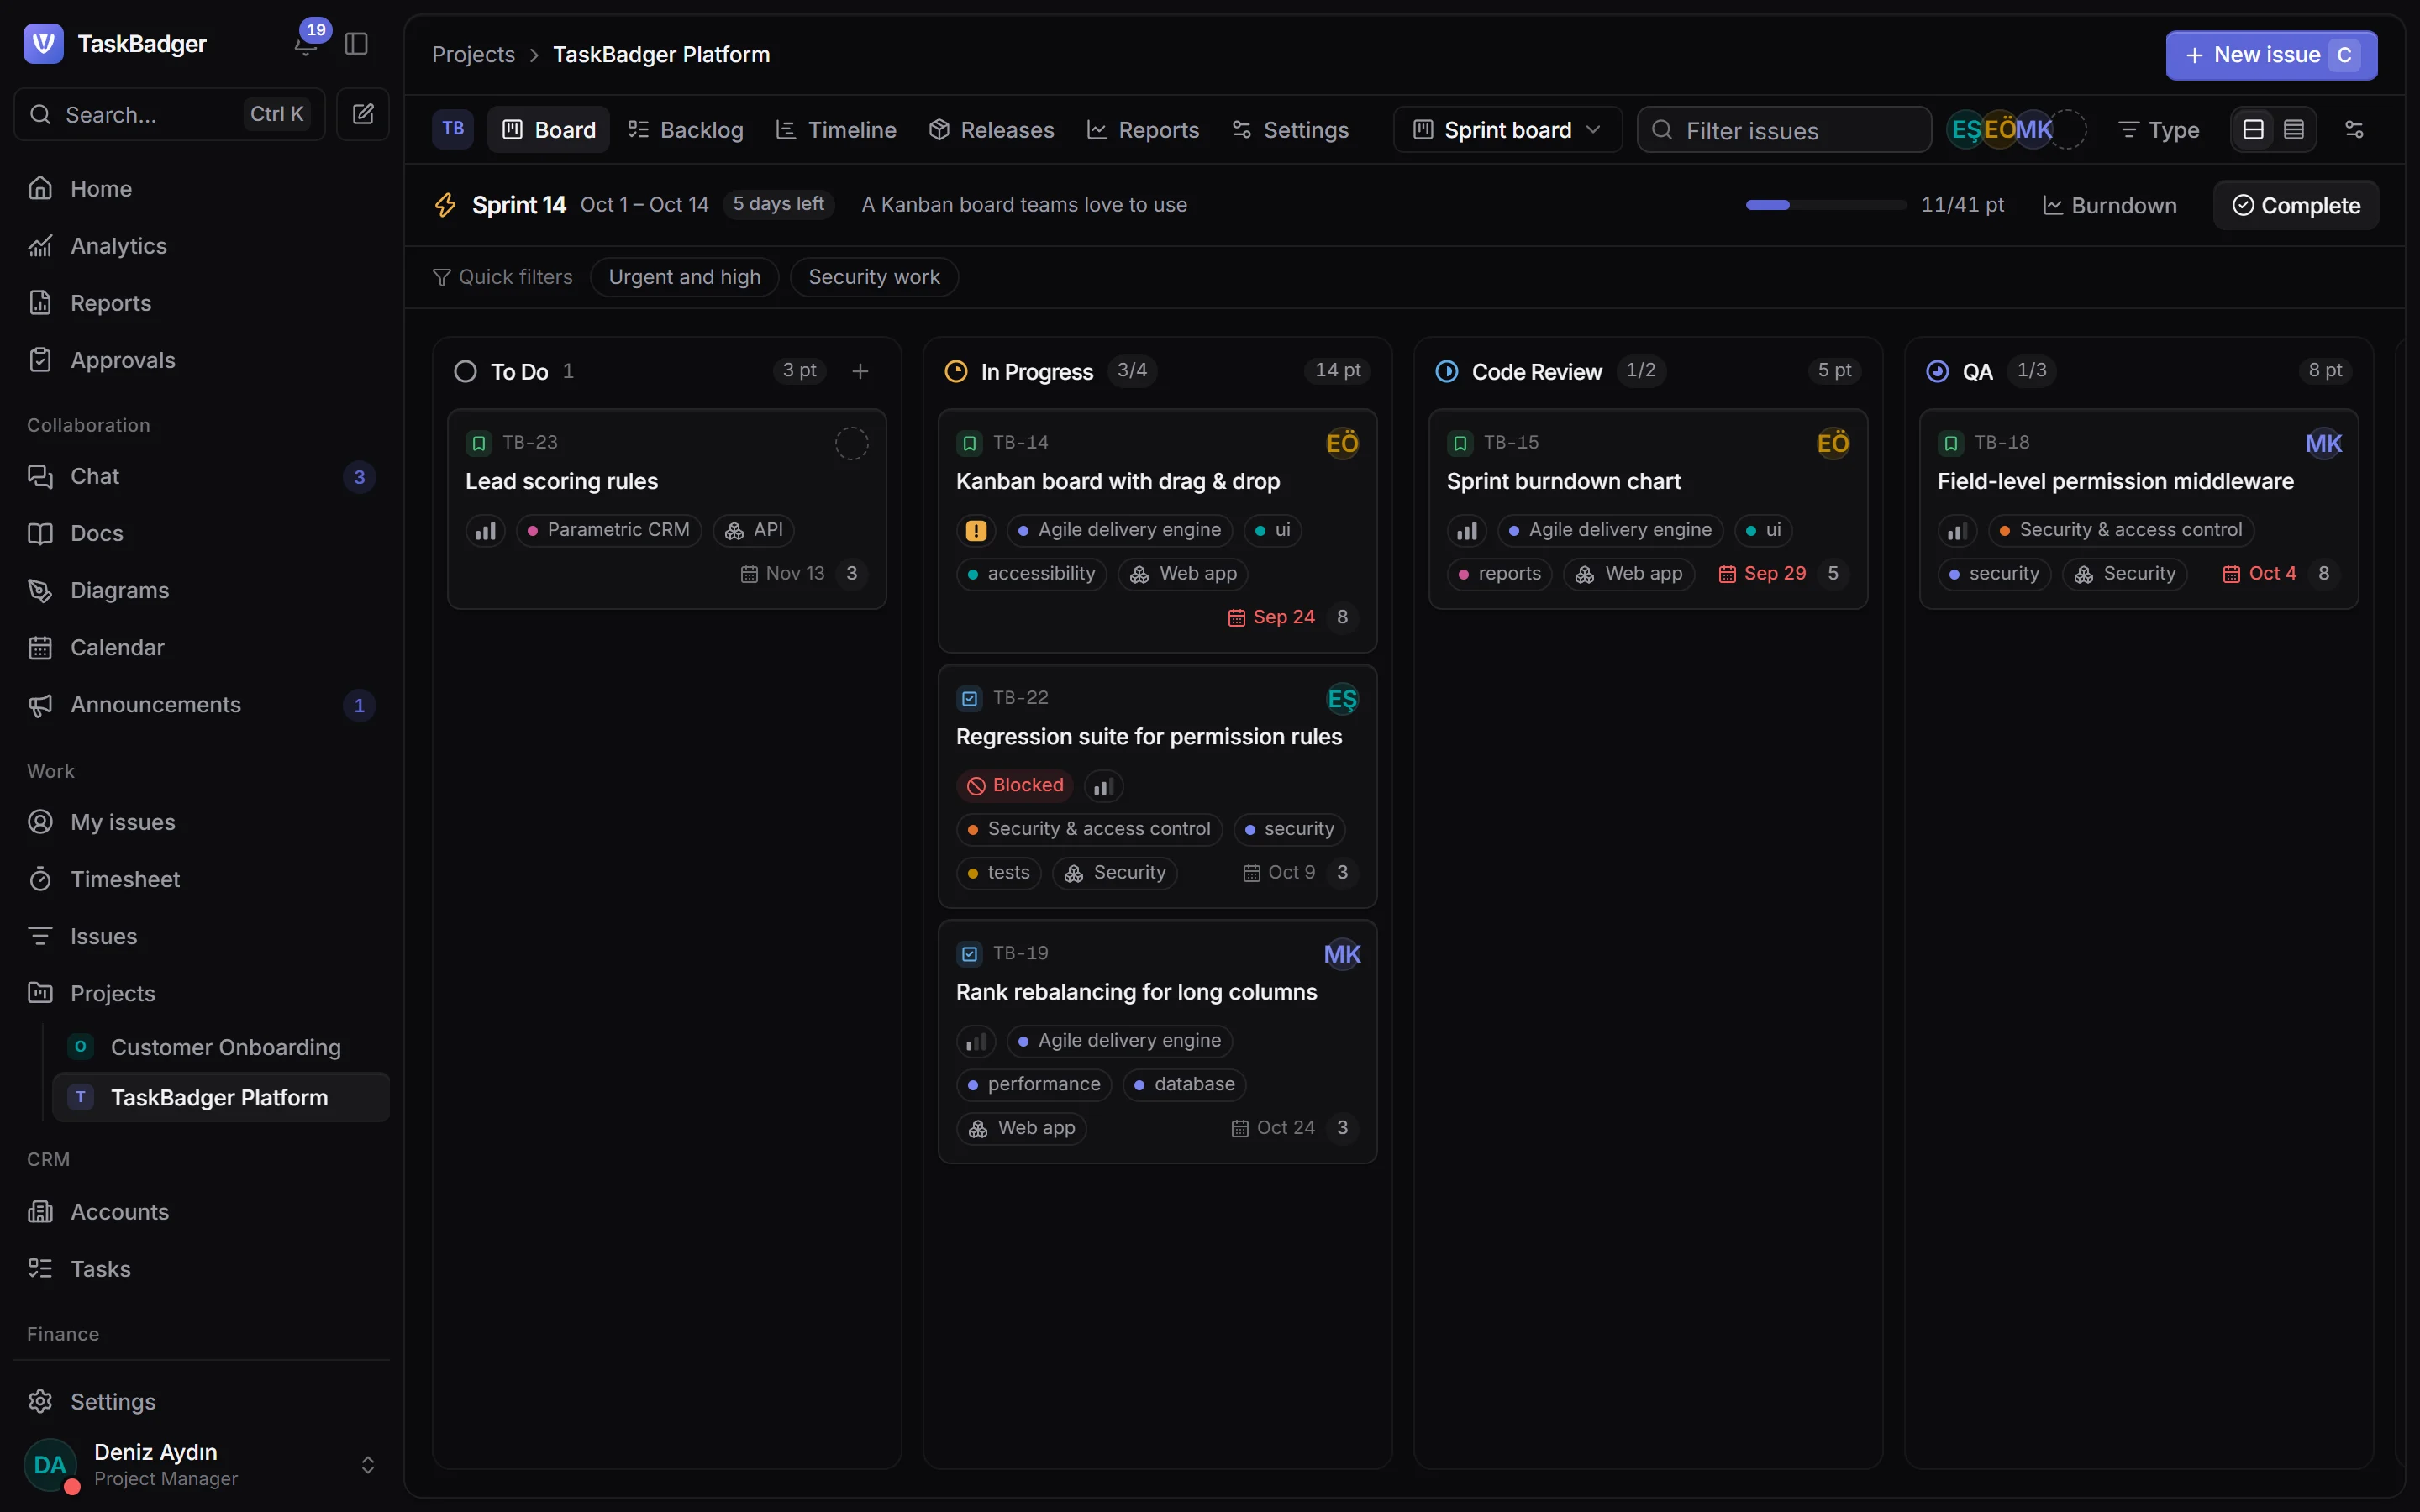Viewport: 2420px width, 1512px height.
Task: Click the priority icon on TB-18 card
Action: 1958,530
